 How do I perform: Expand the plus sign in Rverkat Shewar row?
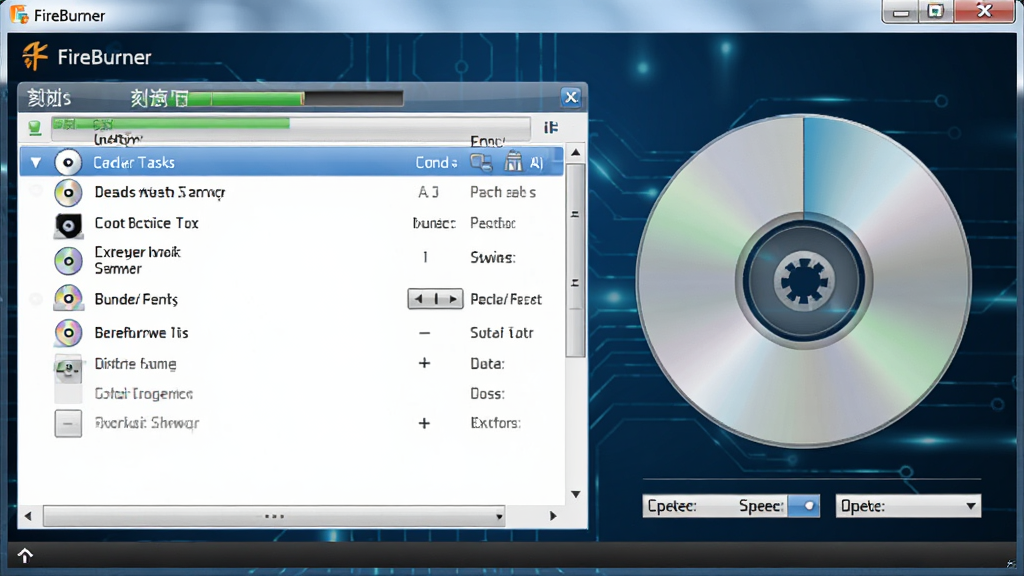[424, 423]
